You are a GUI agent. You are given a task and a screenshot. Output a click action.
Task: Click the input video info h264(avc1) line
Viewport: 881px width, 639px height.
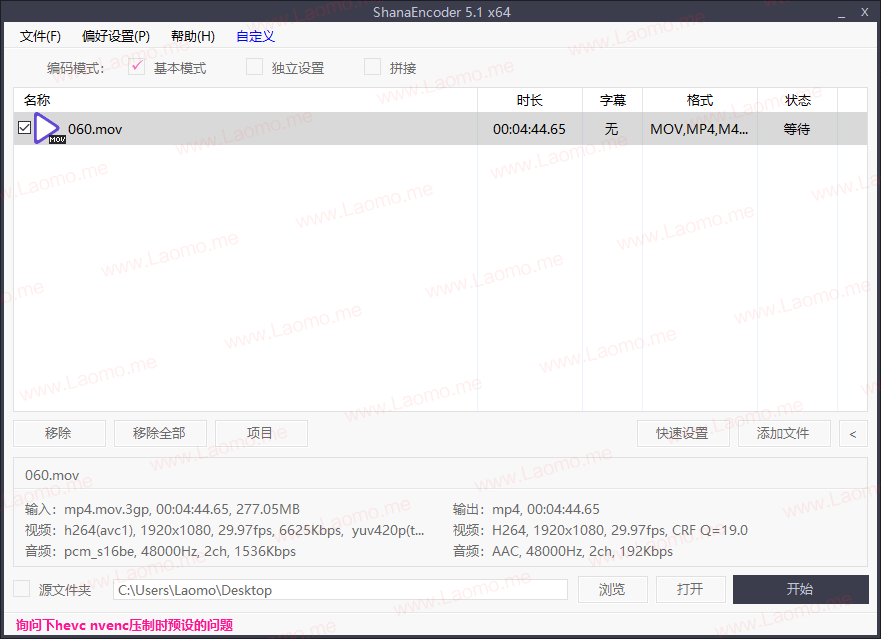224,530
